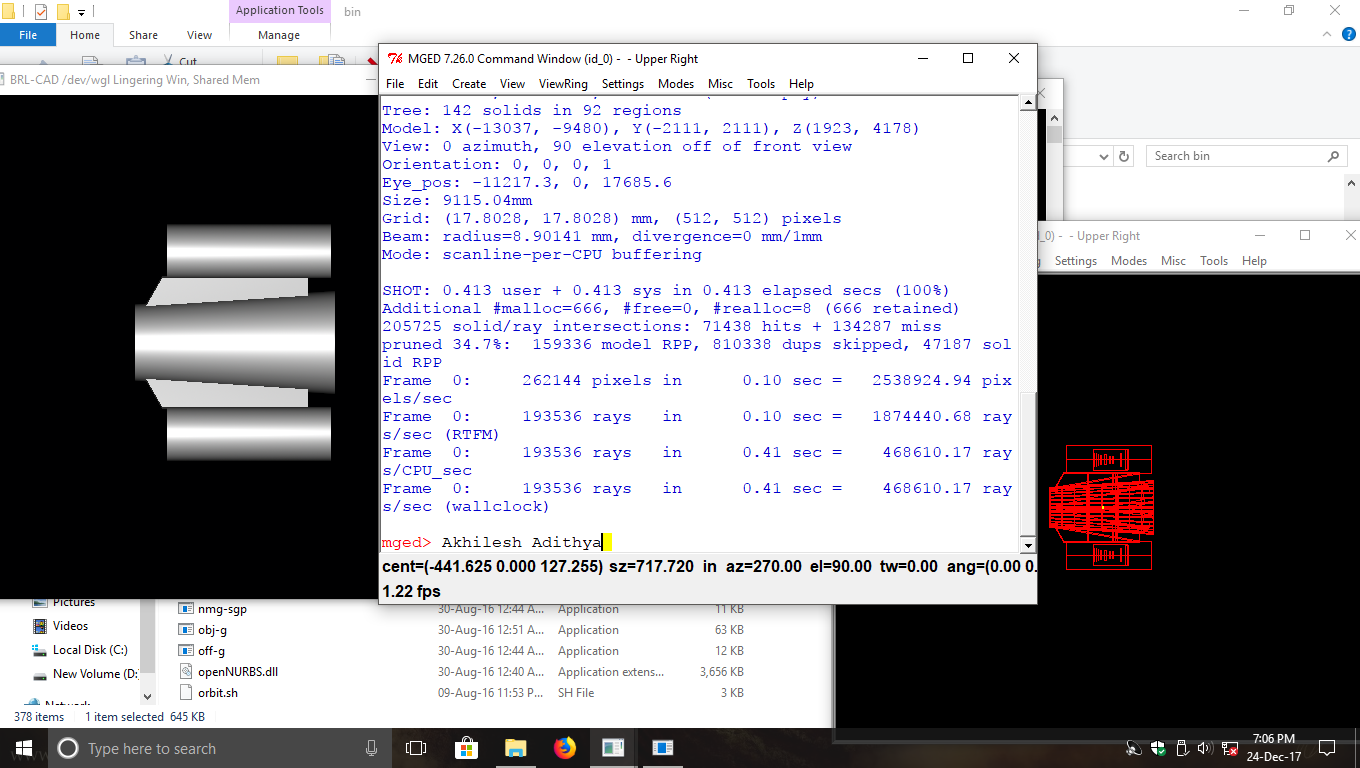This screenshot has height=768, width=1360.
Task: Open Settings menu in MGED Command Window
Action: 623,84
